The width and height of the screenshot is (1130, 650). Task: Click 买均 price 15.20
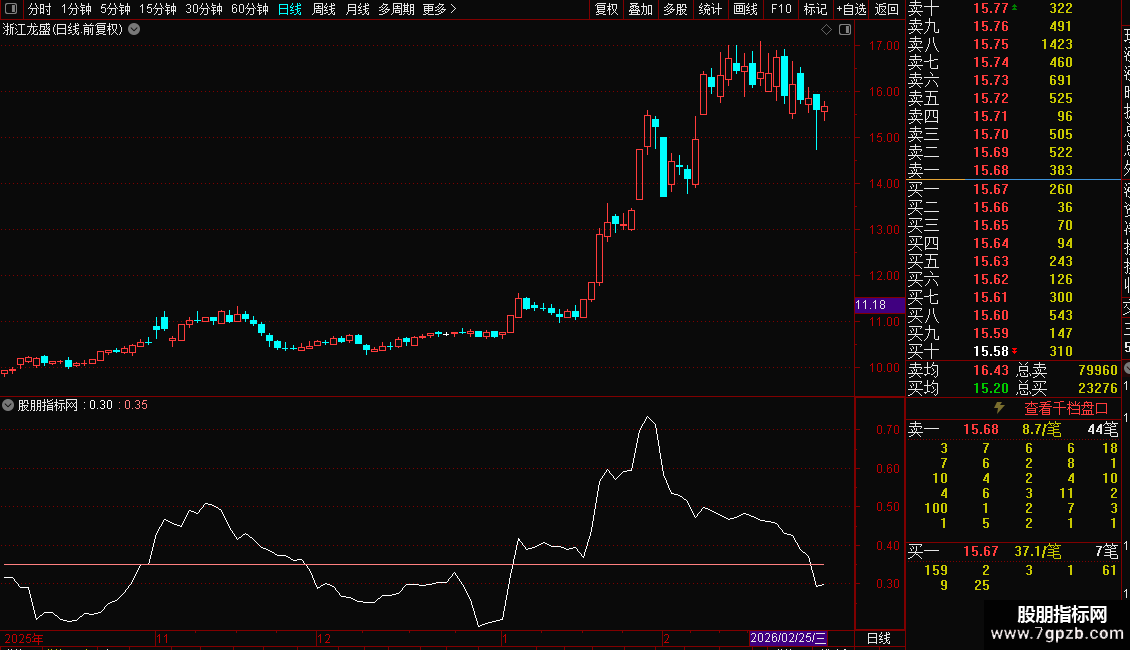pos(991,388)
